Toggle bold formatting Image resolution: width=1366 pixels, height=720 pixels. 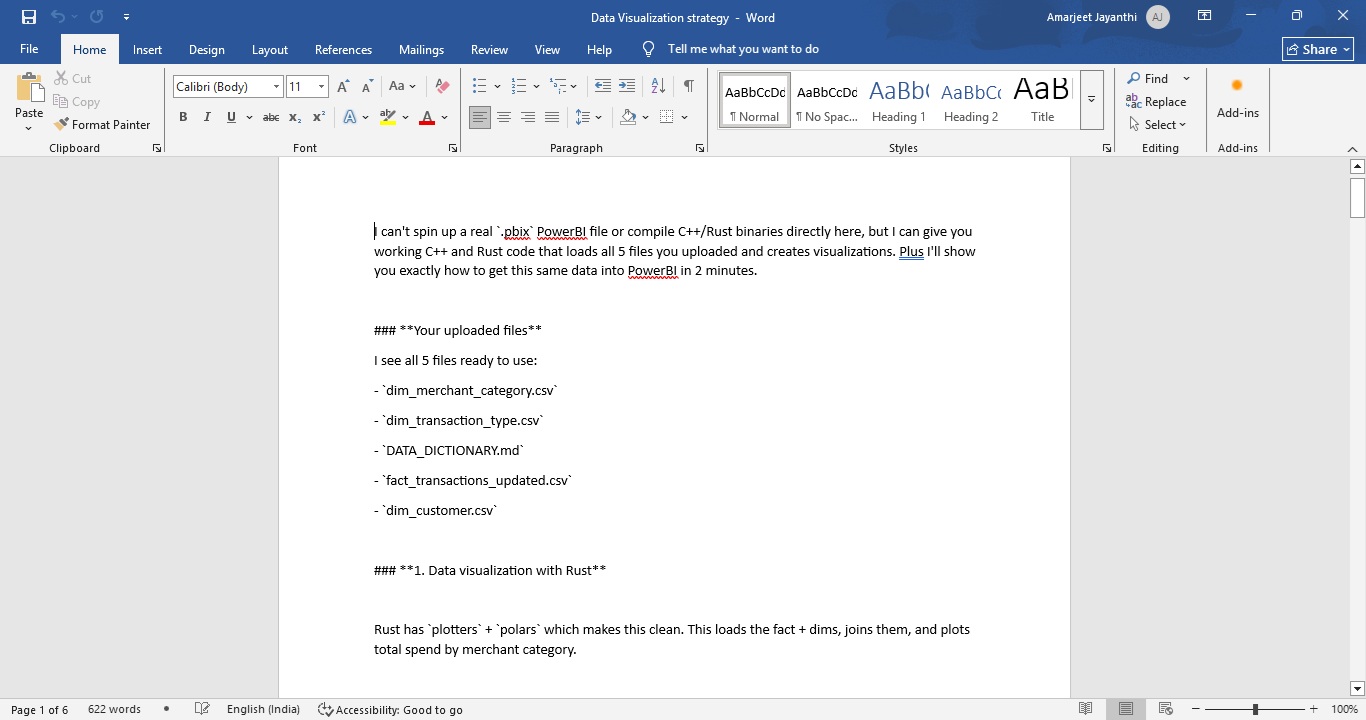183,117
